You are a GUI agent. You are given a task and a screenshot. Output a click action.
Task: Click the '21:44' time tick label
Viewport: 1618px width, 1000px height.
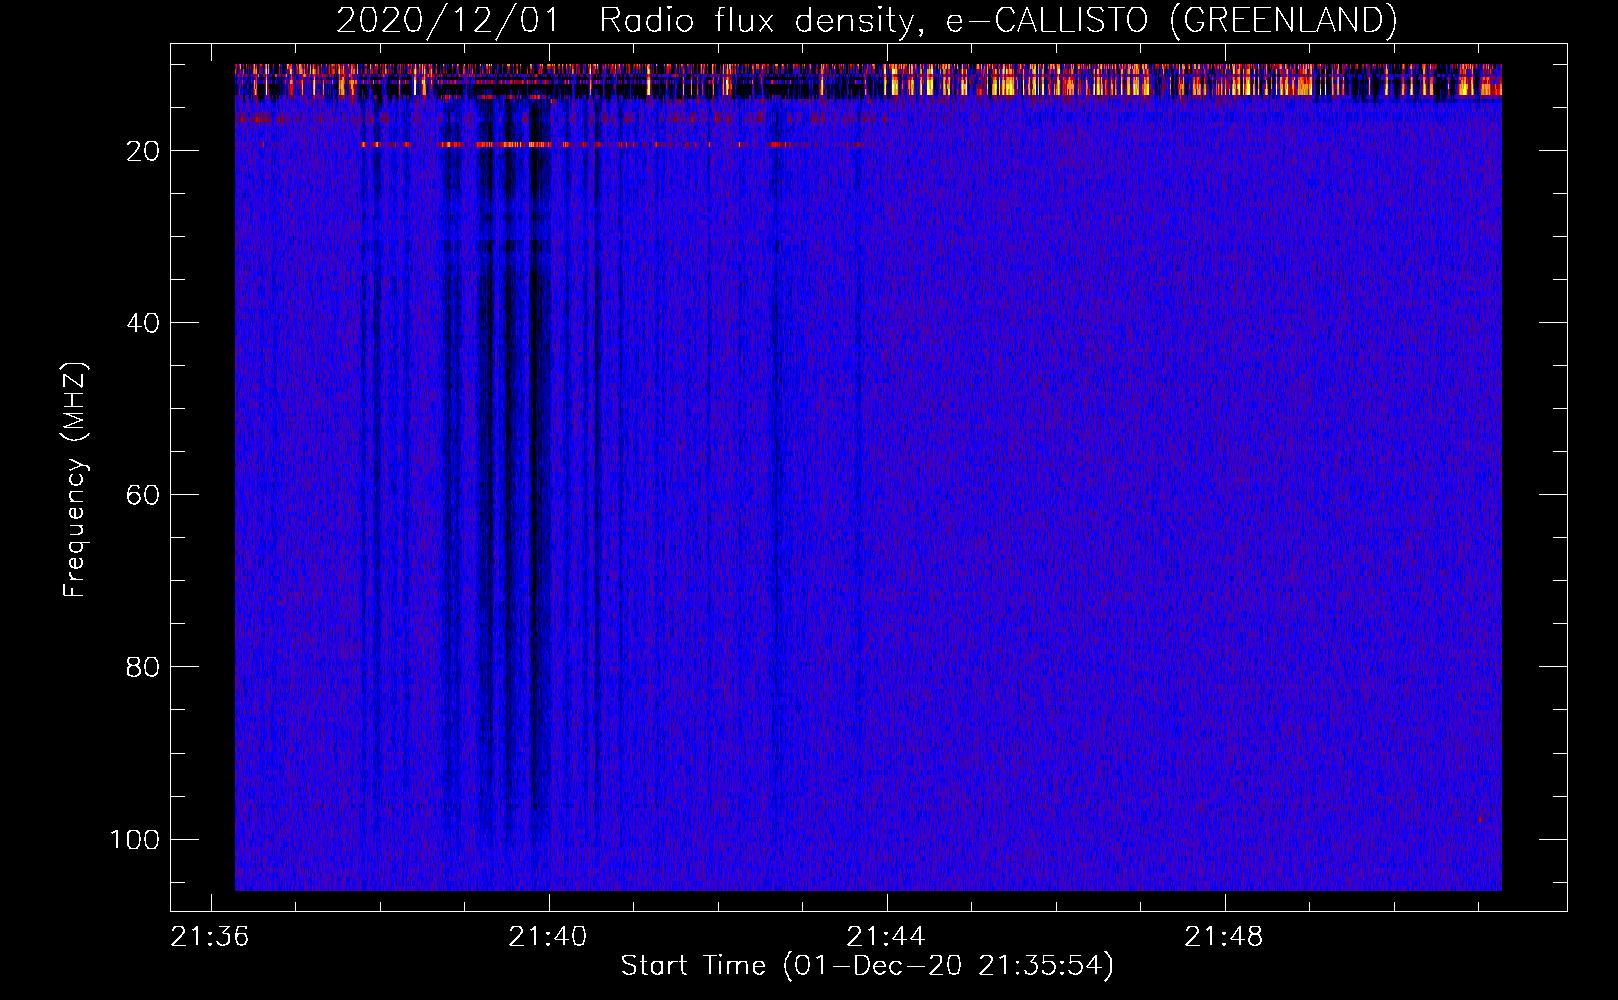point(886,937)
